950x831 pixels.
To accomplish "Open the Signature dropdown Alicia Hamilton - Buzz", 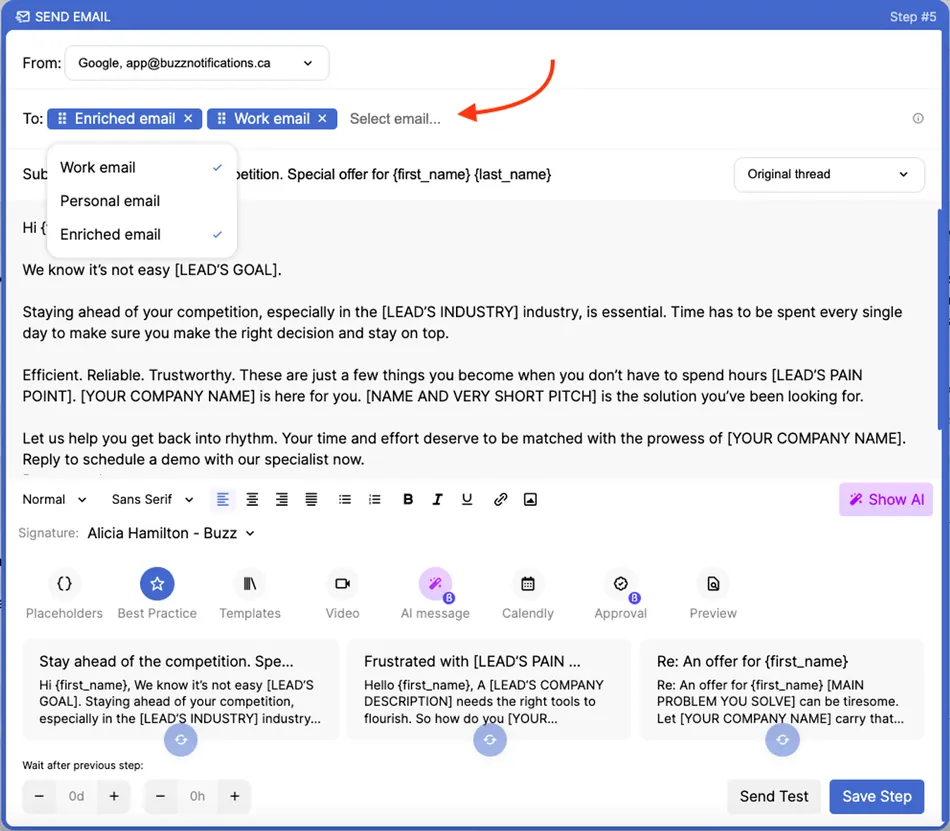I will pyautogui.click(x=171, y=533).
